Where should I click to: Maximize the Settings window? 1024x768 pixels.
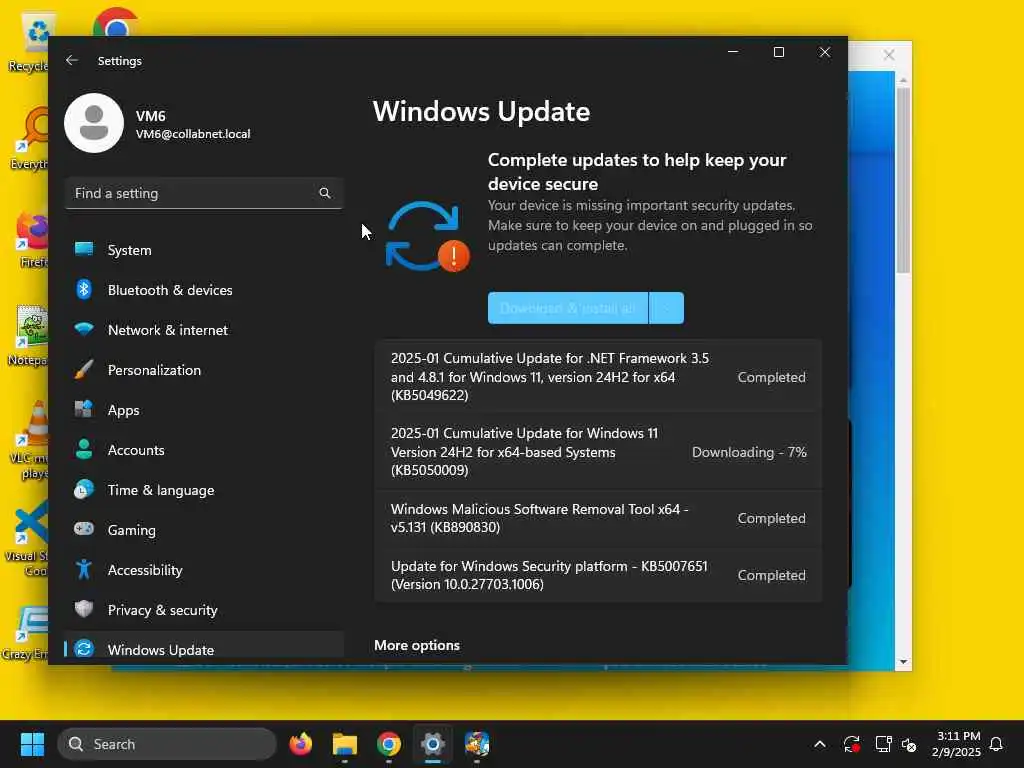pos(778,52)
